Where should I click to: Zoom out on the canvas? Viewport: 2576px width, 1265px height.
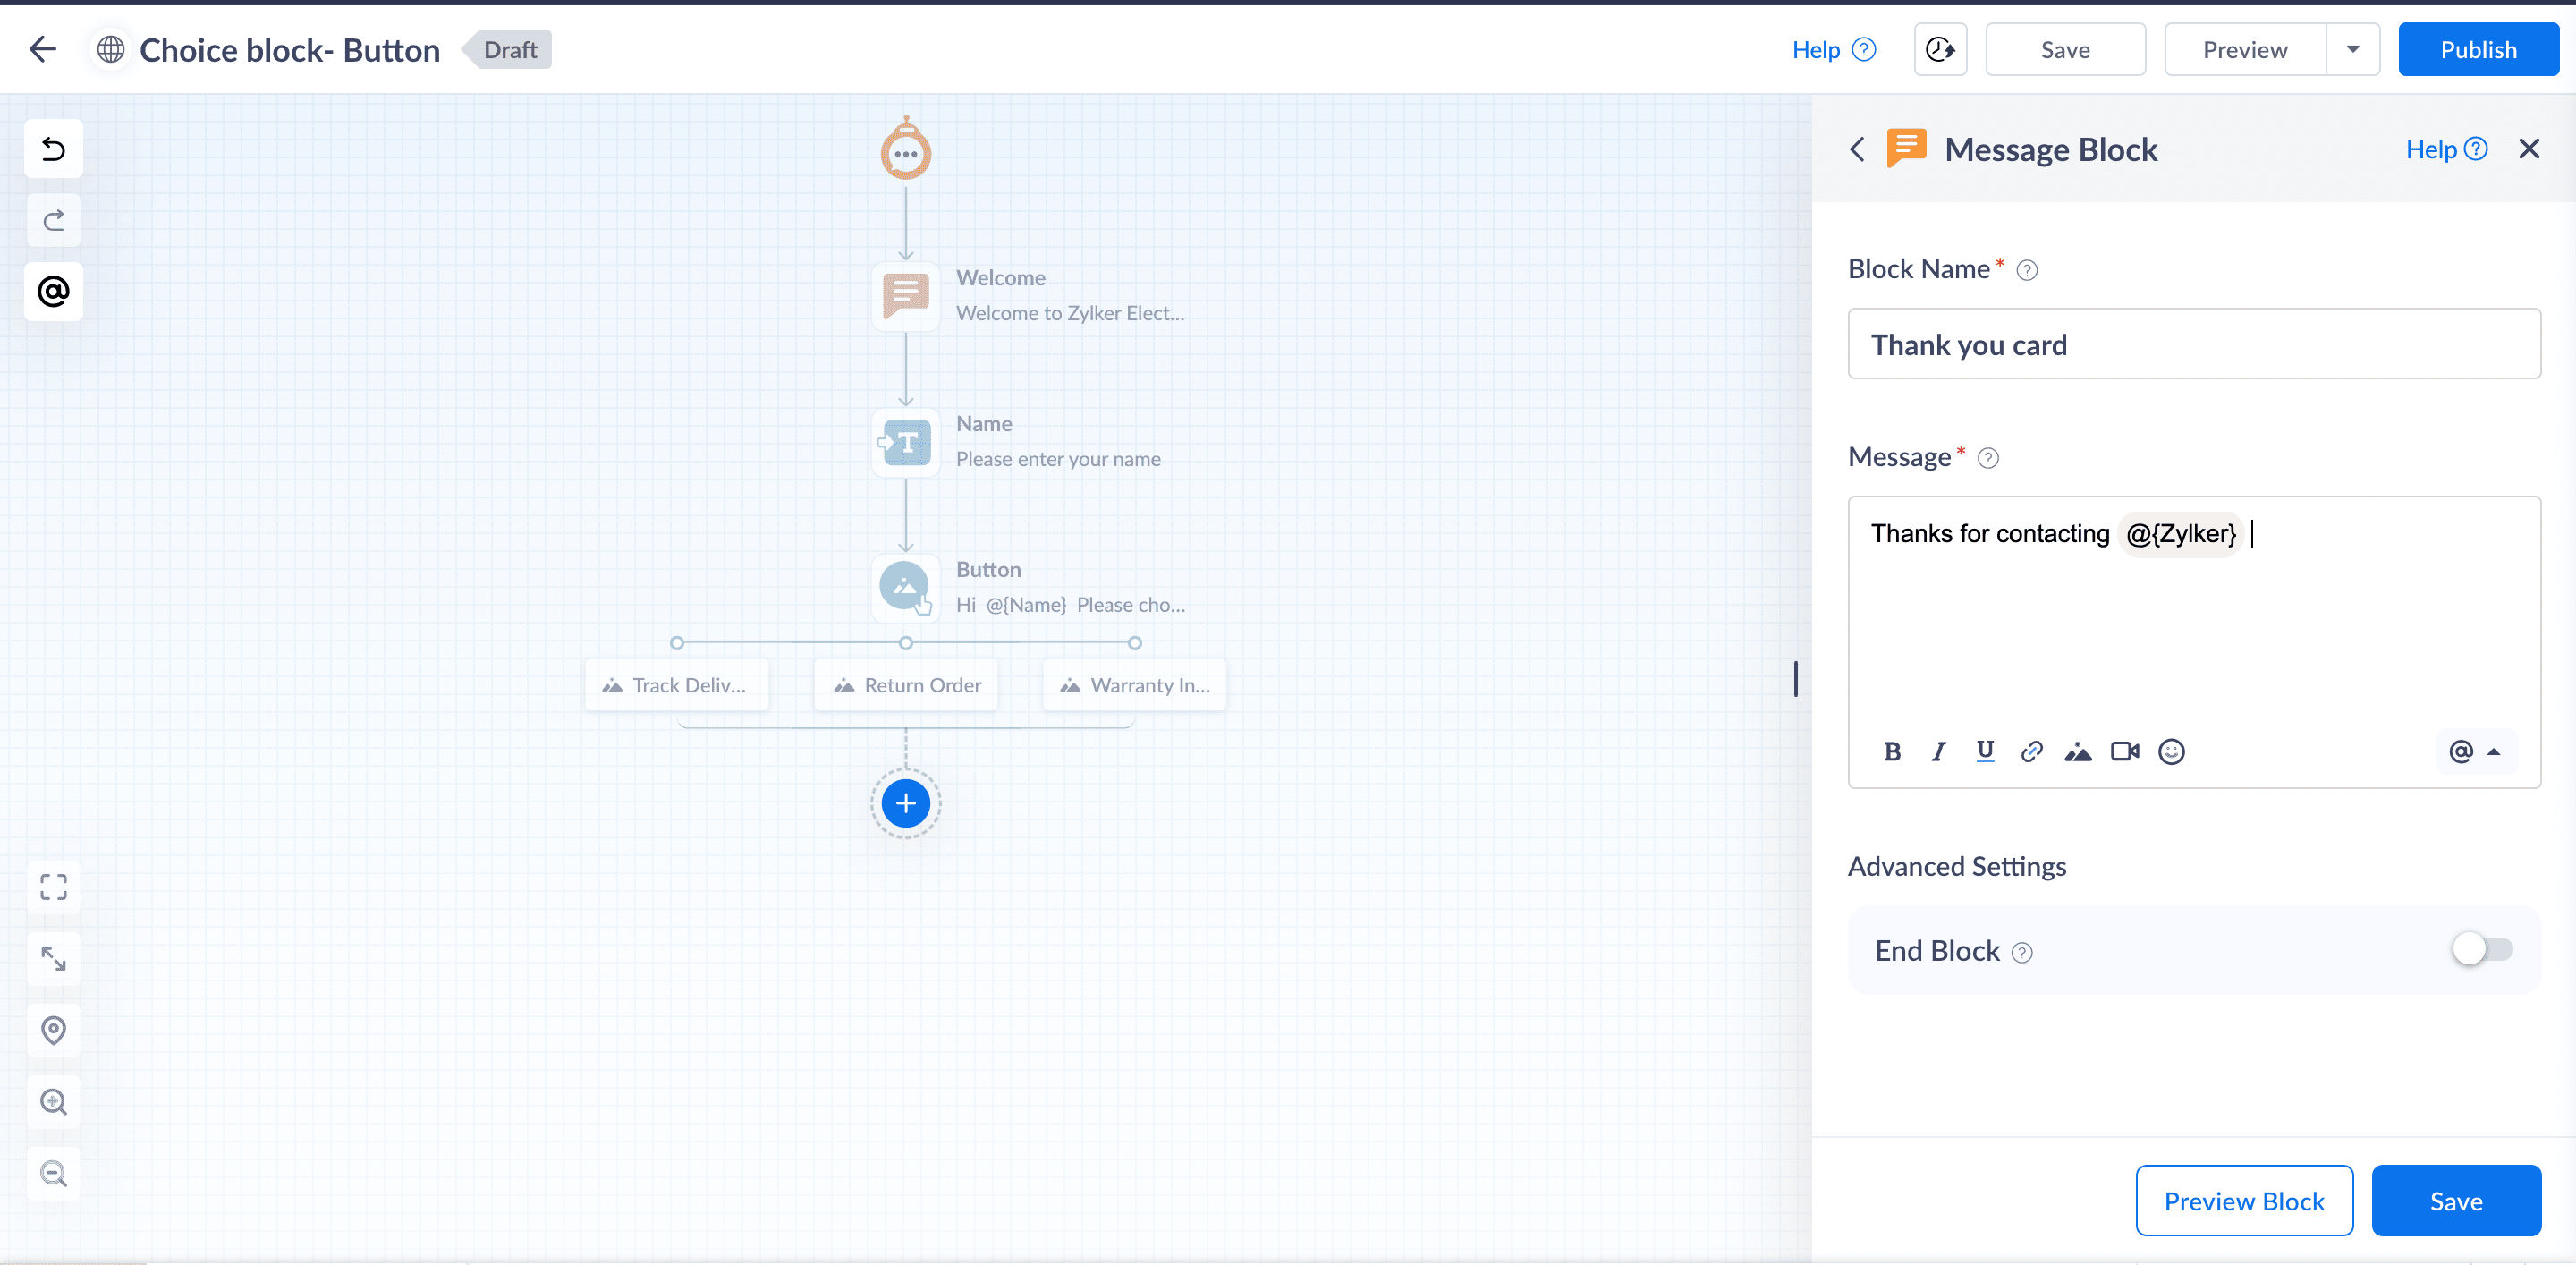pos(53,1173)
